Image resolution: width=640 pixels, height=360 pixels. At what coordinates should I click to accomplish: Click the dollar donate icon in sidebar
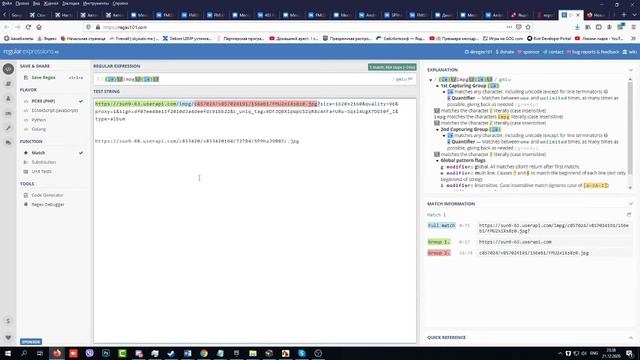pos(8,321)
